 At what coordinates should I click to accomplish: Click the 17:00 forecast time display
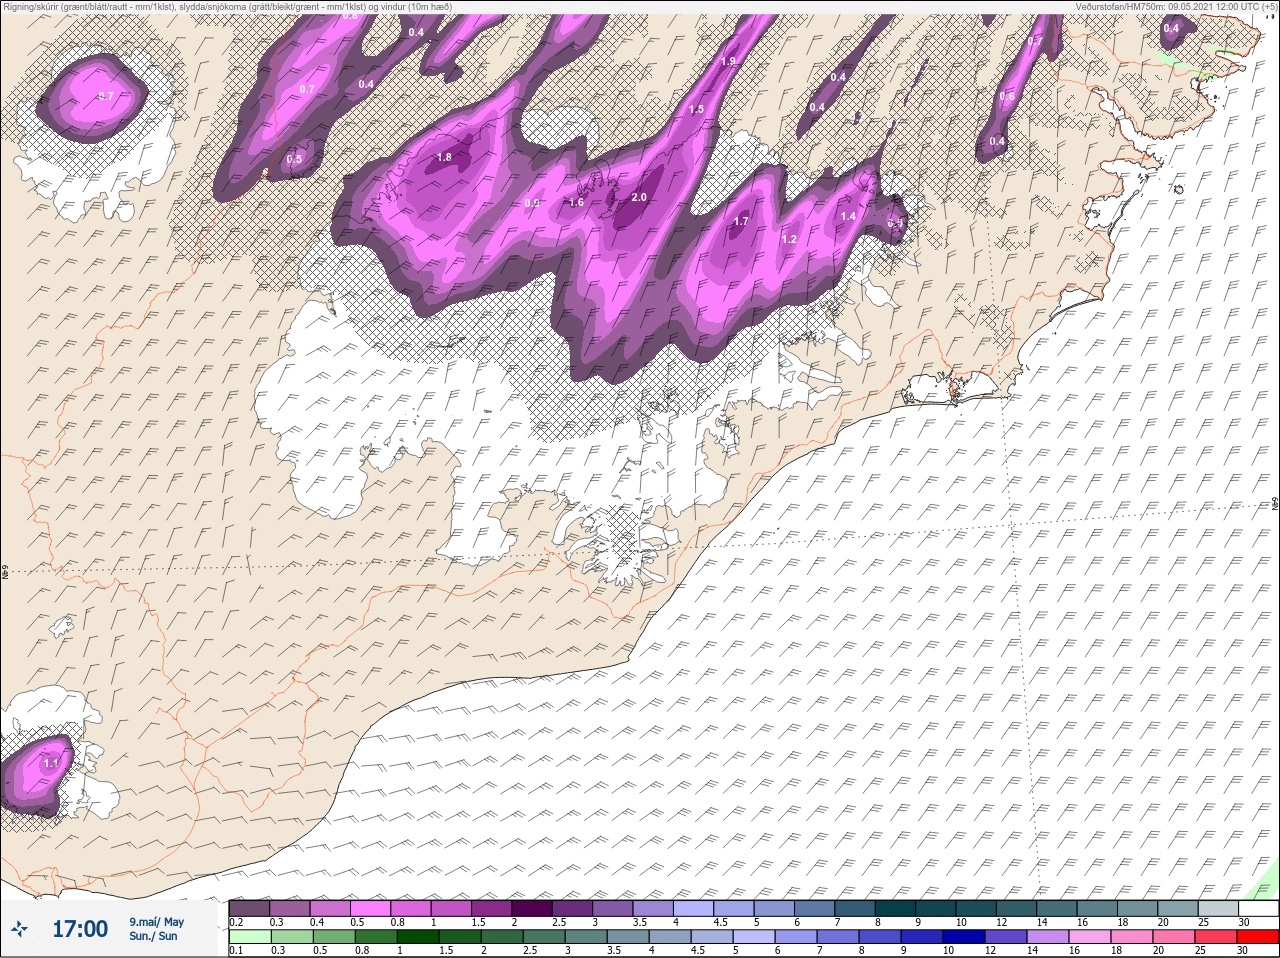tap(80, 930)
